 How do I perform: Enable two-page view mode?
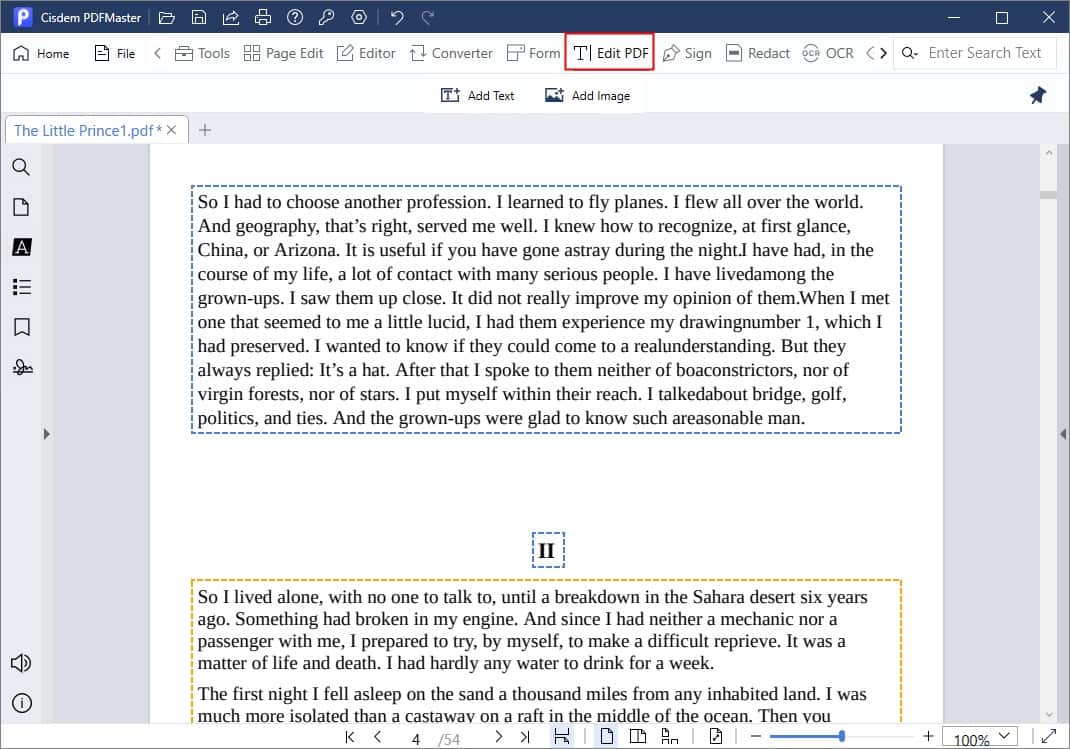[x=639, y=735]
